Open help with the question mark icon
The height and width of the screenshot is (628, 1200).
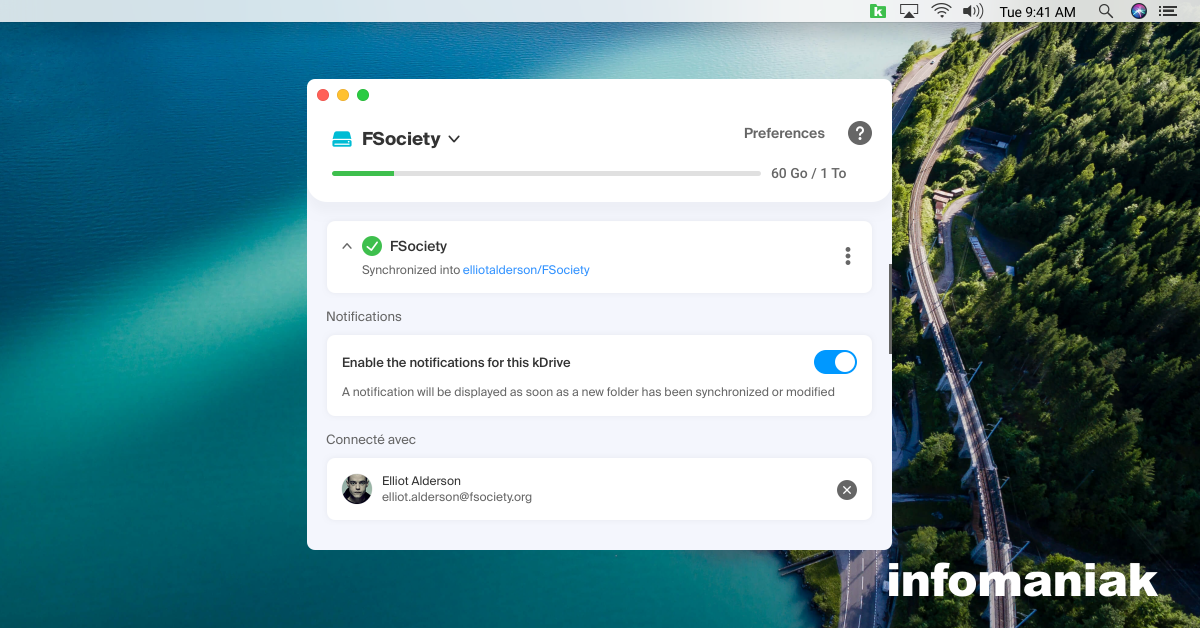point(860,133)
